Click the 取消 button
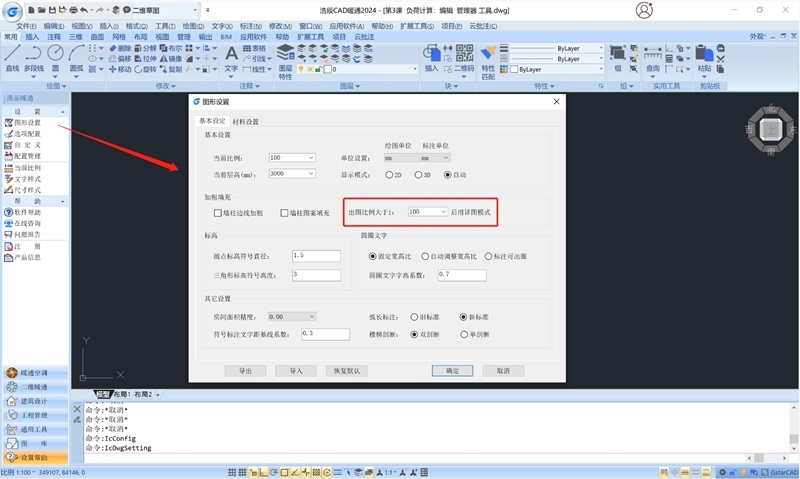The image size is (800, 479). click(x=503, y=371)
